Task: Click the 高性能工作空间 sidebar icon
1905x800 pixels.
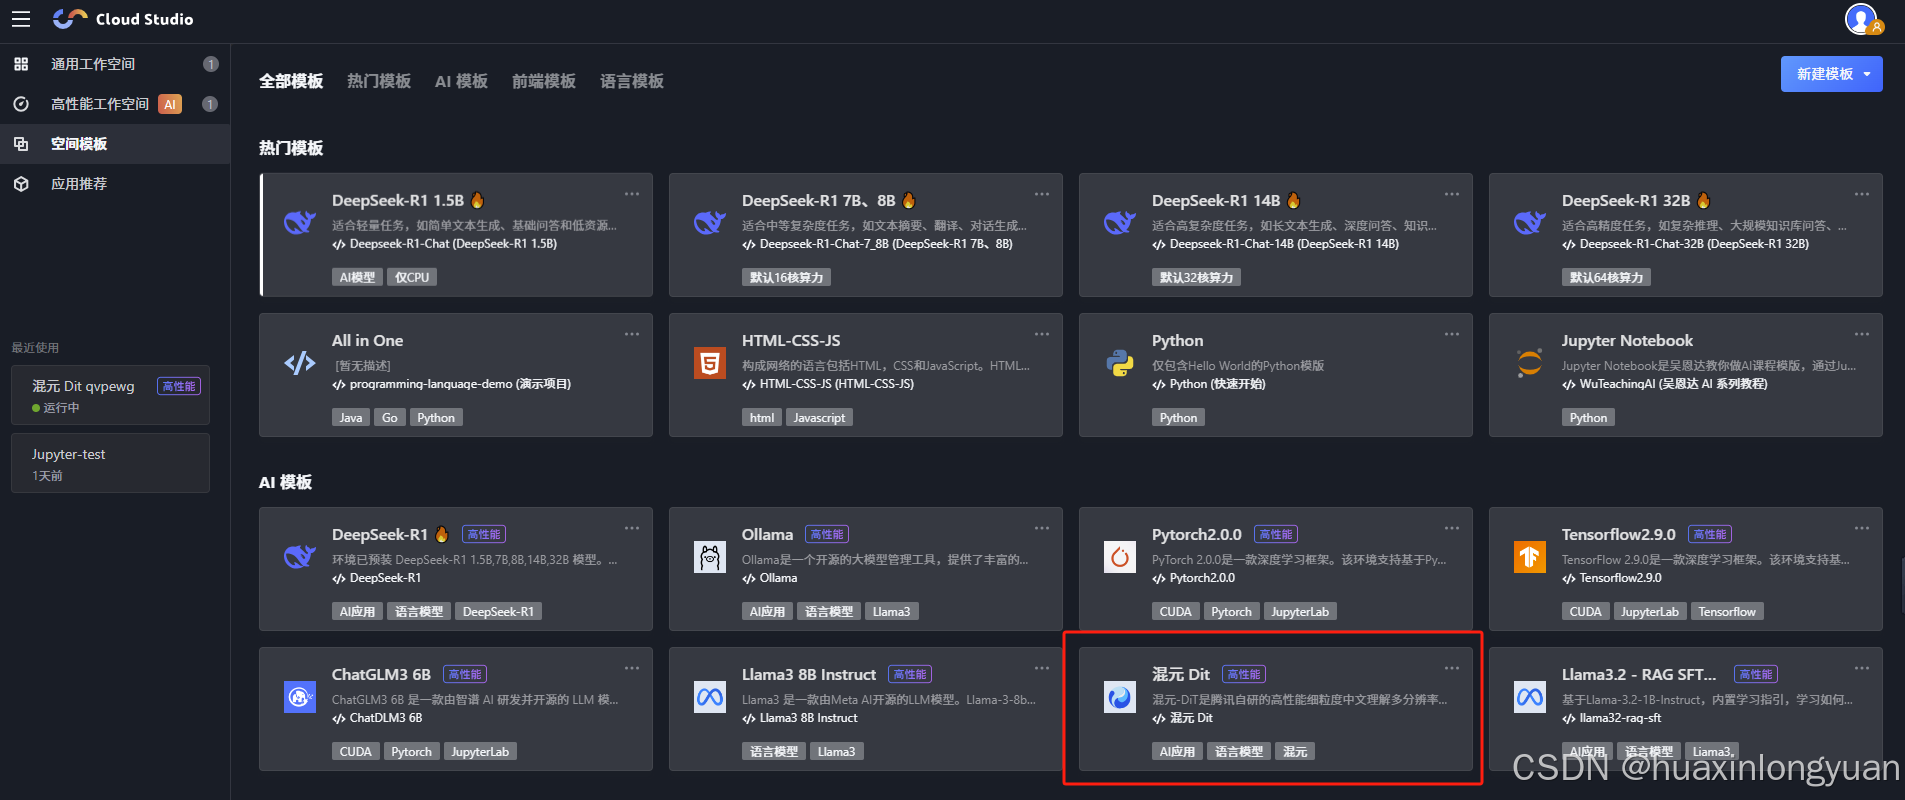Action: [21, 104]
